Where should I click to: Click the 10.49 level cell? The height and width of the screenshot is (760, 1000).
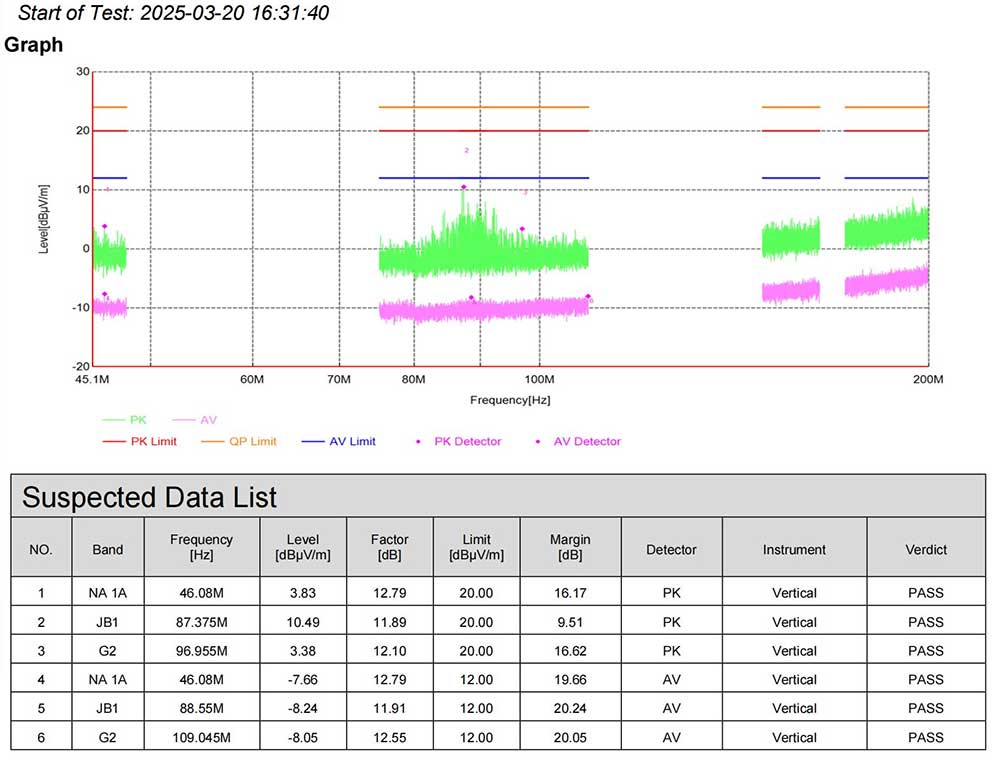click(303, 622)
